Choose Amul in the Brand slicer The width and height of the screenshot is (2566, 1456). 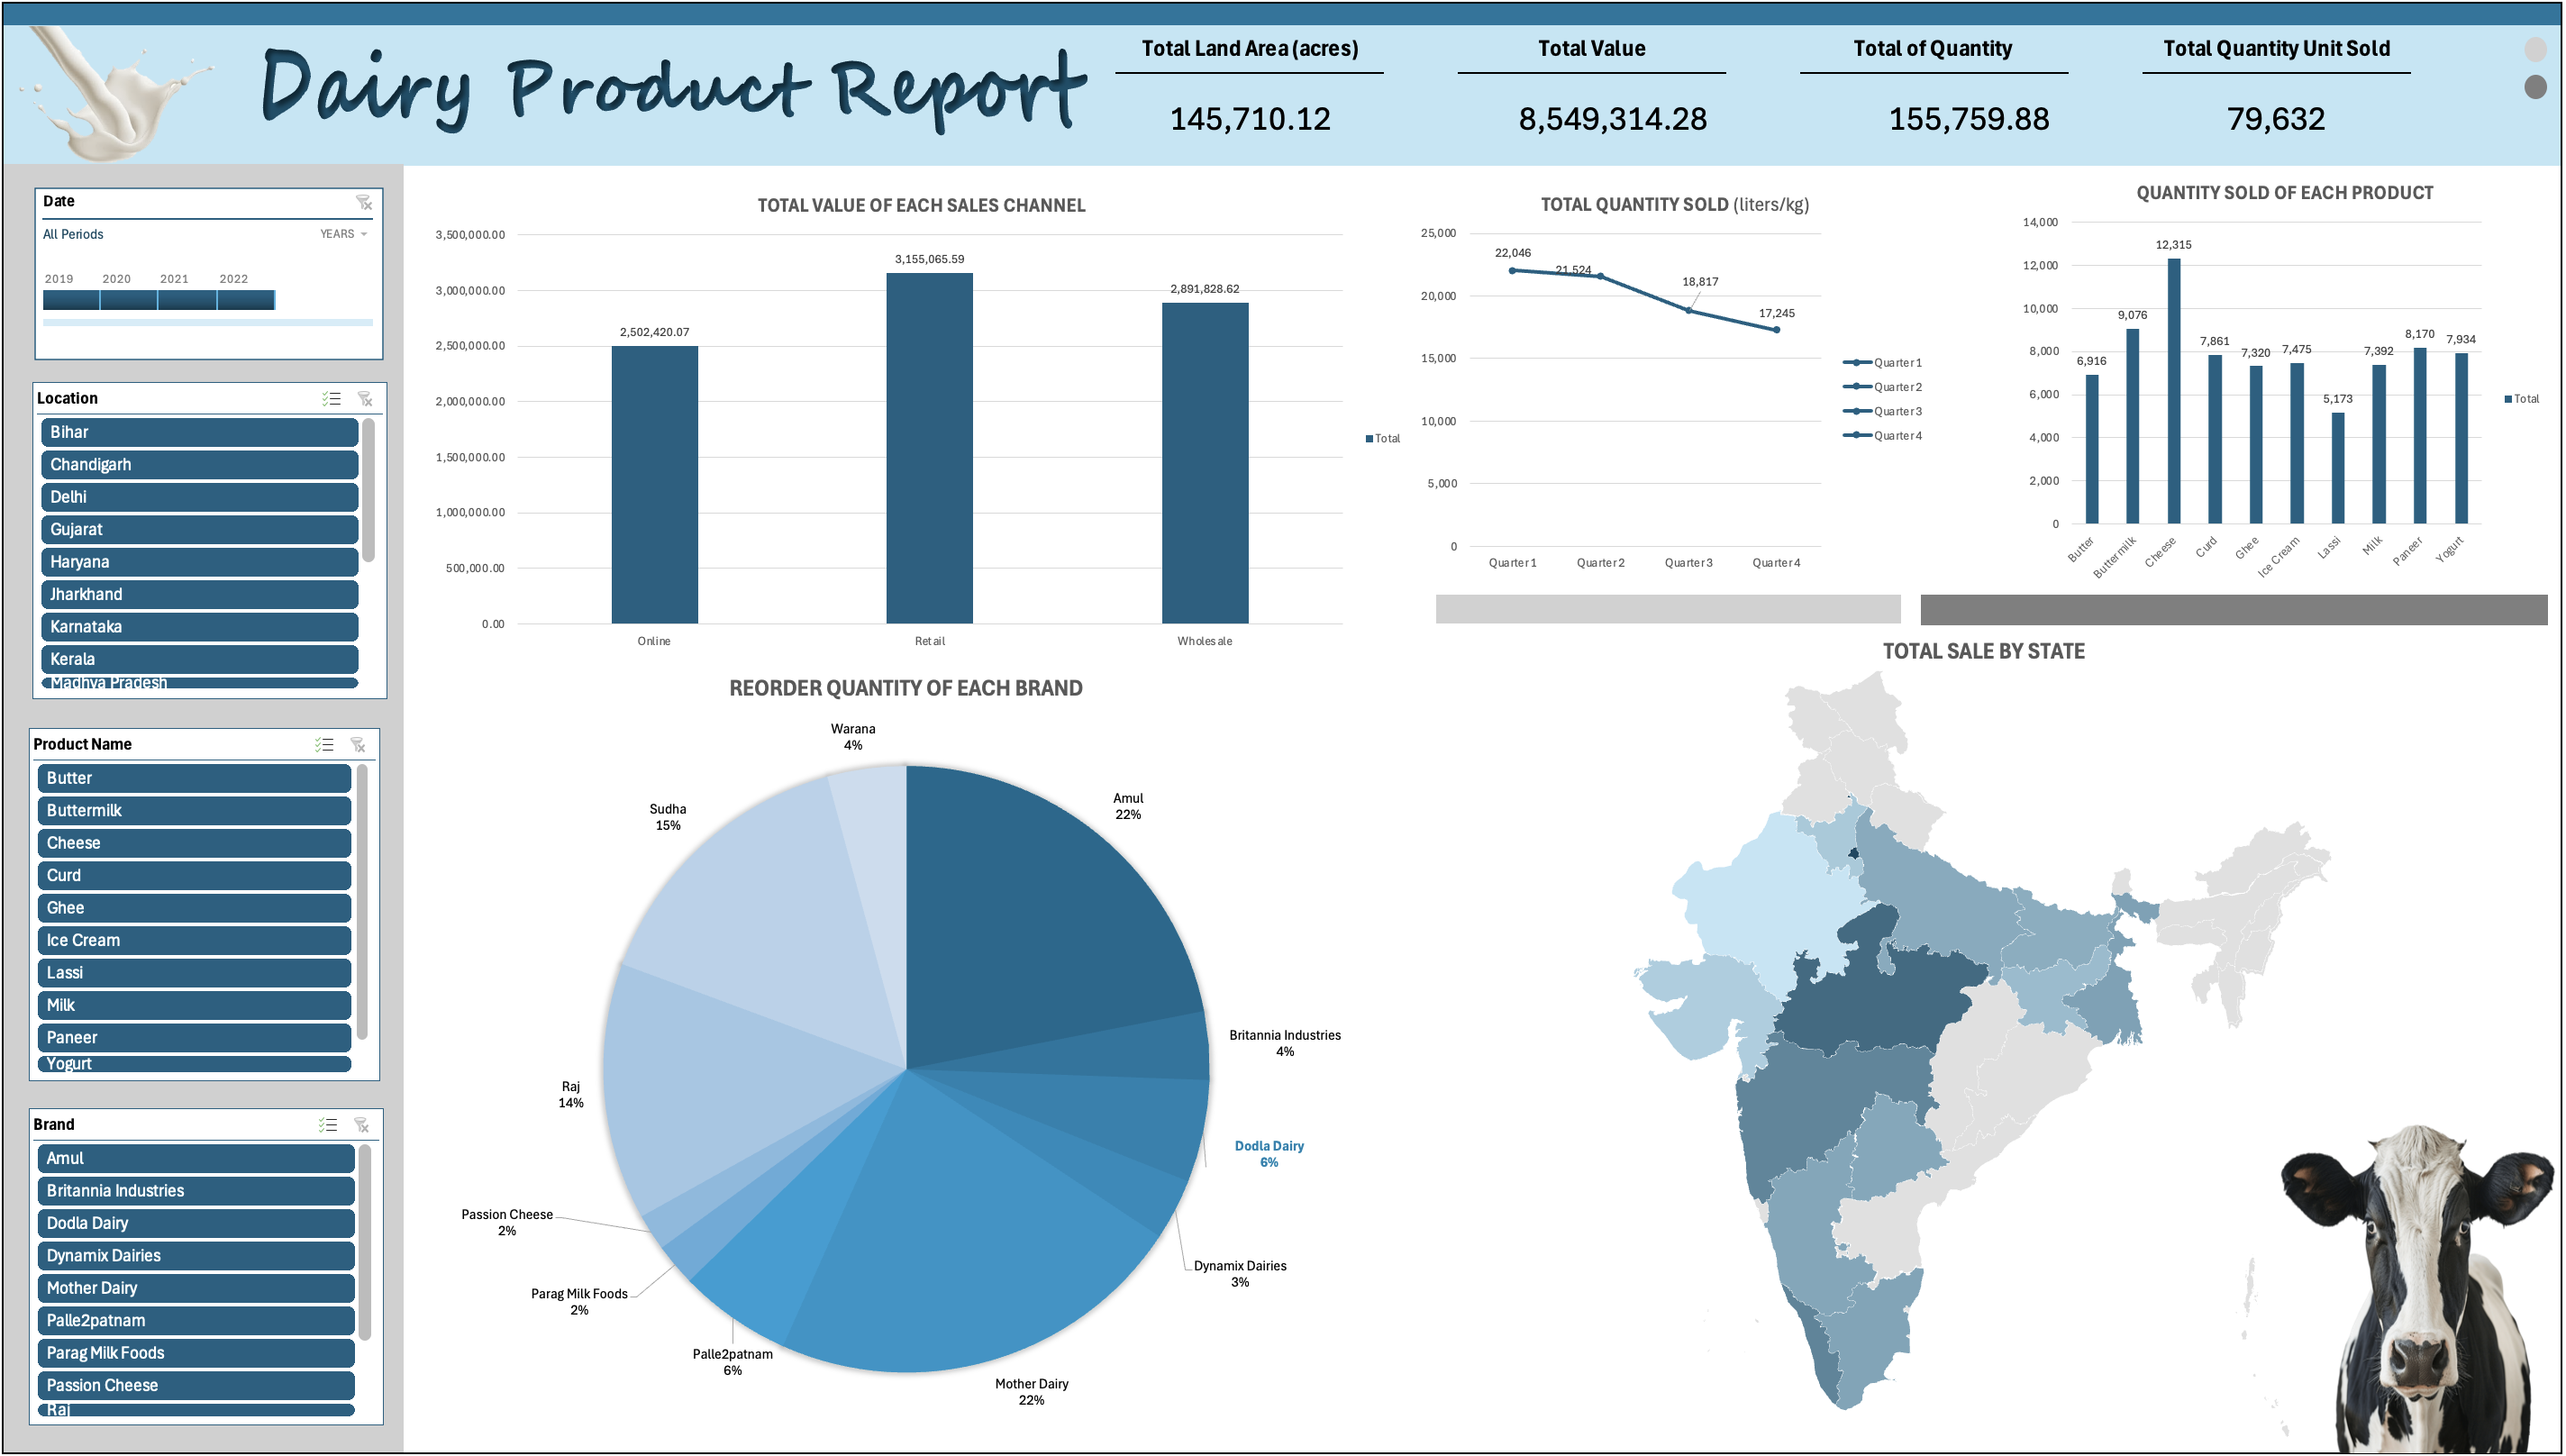coord(196,1159)
